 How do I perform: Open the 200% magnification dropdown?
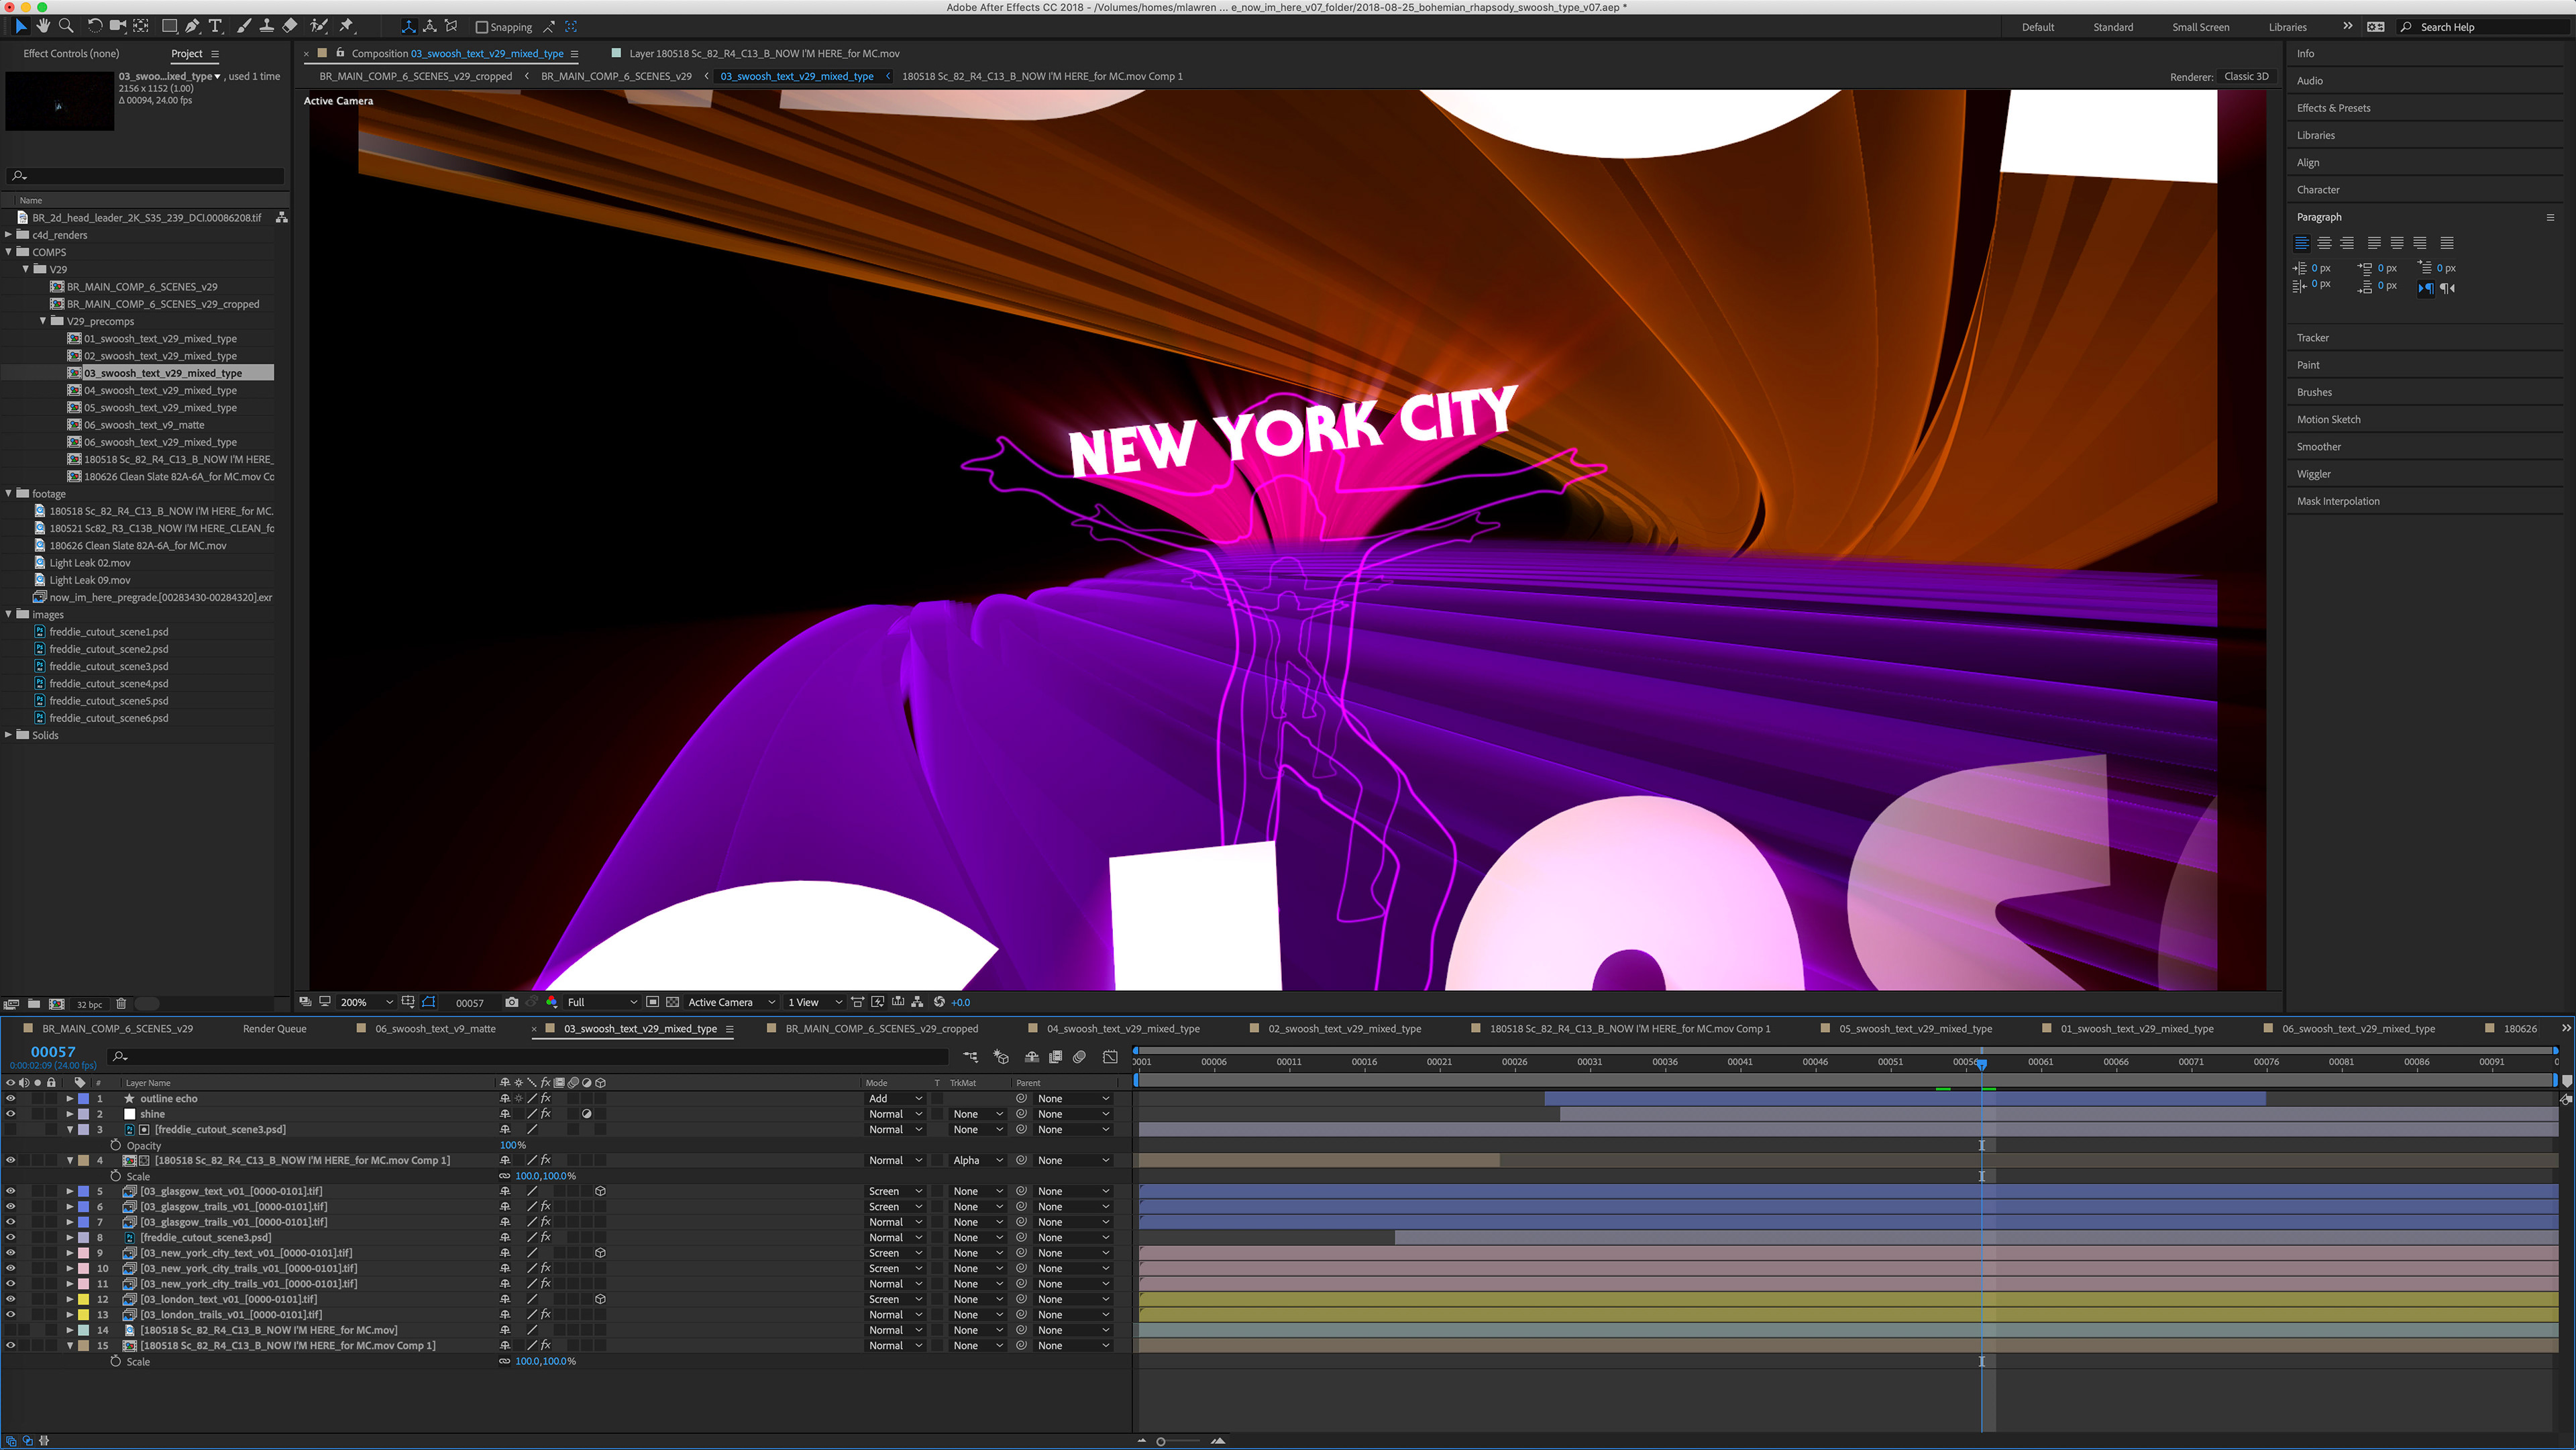click(366, 1002)
